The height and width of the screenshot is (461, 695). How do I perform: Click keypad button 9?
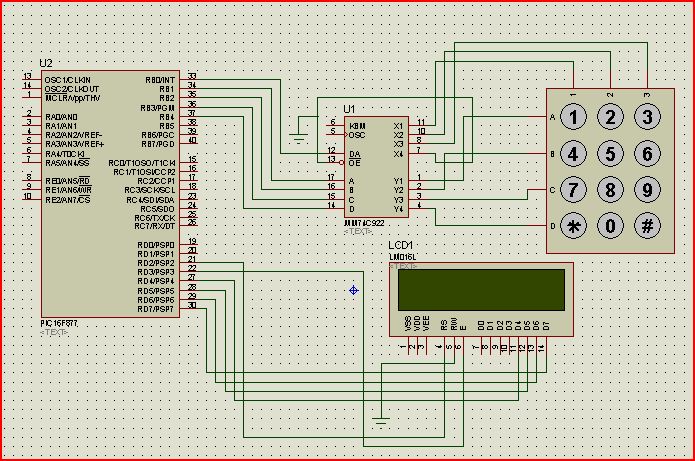[x=647, y=190]
